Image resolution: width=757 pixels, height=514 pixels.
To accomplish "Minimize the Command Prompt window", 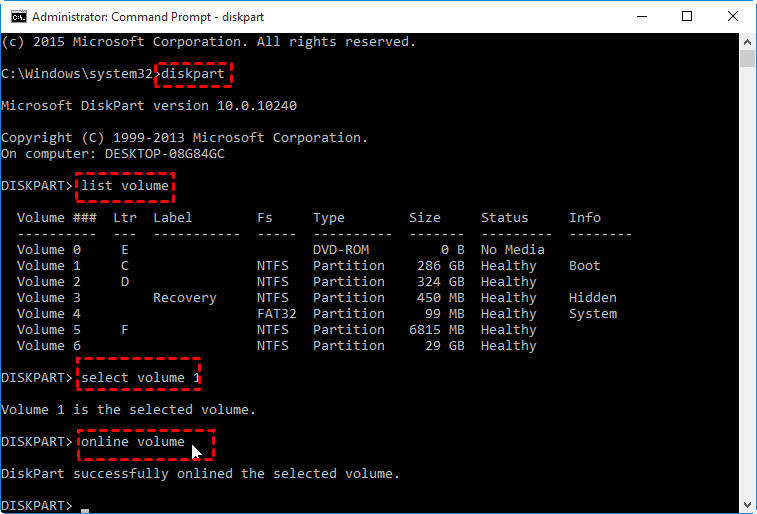I will click(642, 16).
